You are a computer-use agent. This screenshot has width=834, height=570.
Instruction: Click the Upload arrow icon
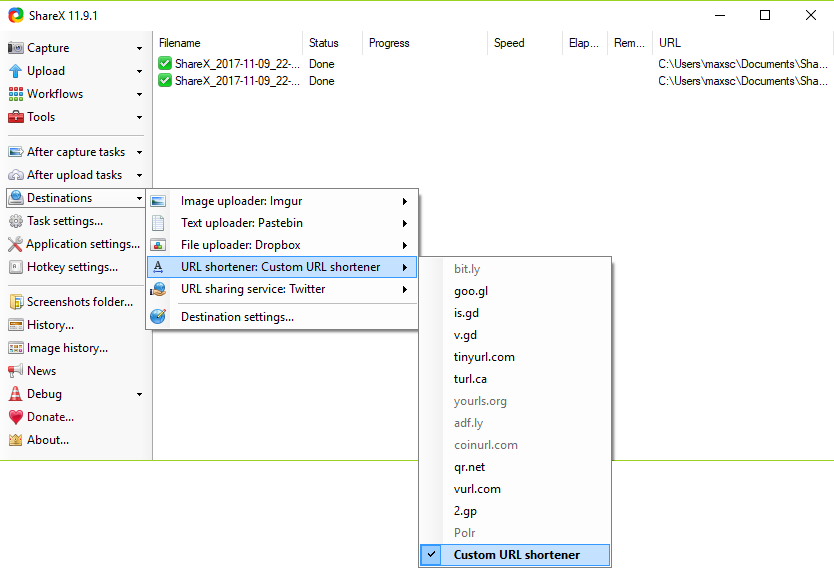tap(16, 71)
